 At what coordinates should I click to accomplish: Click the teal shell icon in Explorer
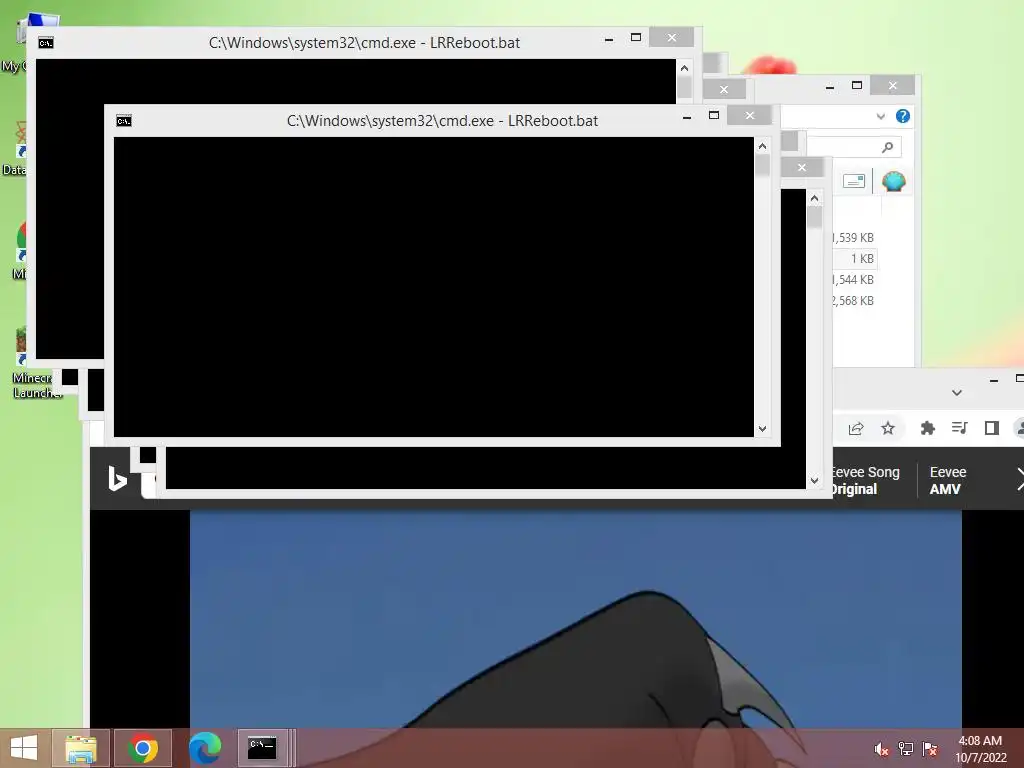(893, 181)
